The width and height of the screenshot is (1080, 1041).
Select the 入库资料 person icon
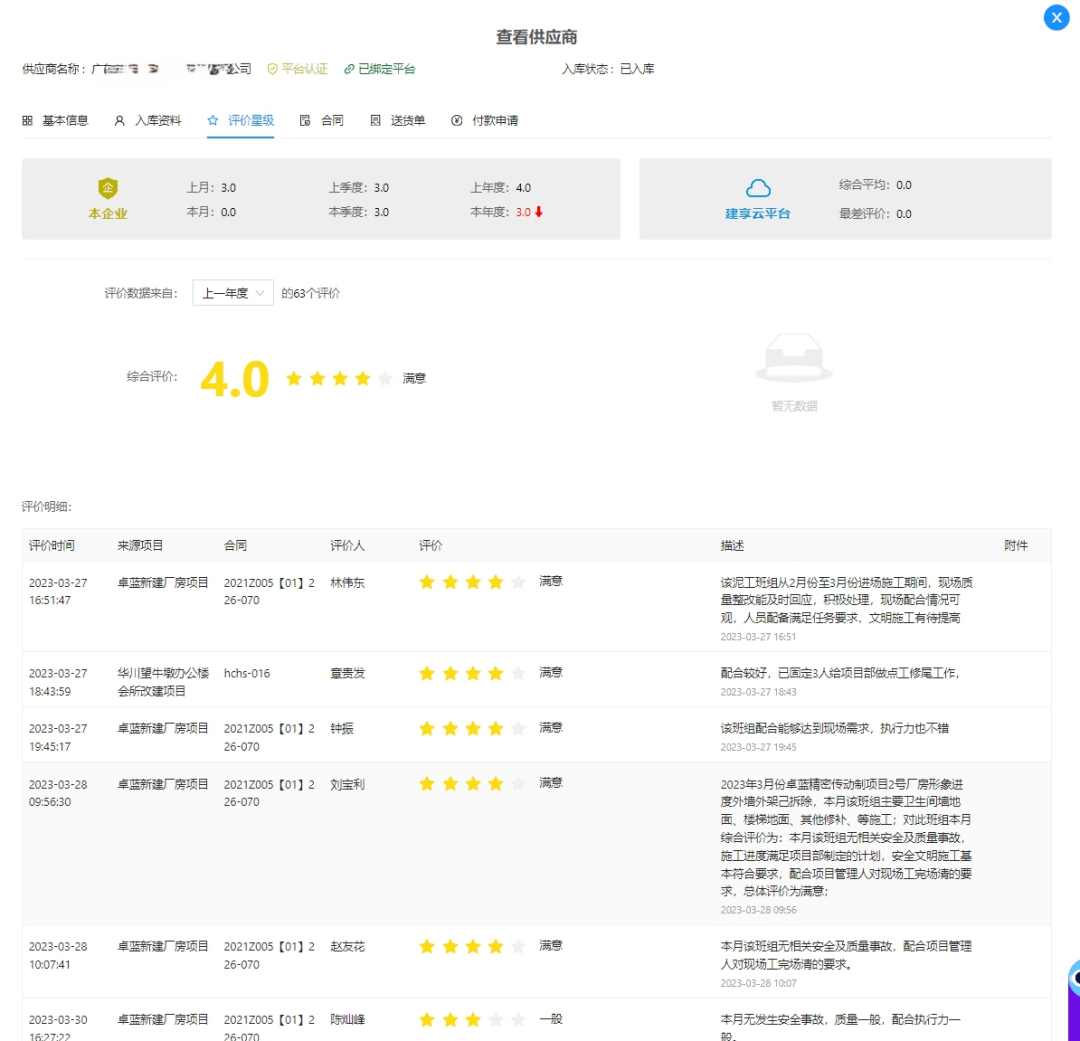click(x=120, y=119)
